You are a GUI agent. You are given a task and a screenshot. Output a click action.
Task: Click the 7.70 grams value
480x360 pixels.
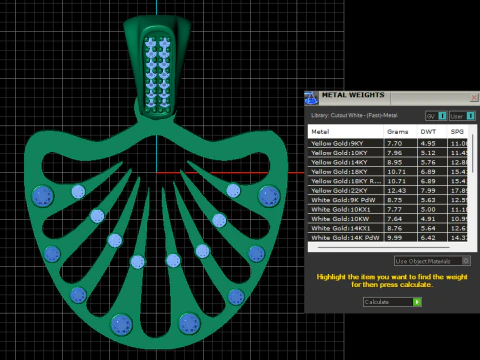click(395, 143)
